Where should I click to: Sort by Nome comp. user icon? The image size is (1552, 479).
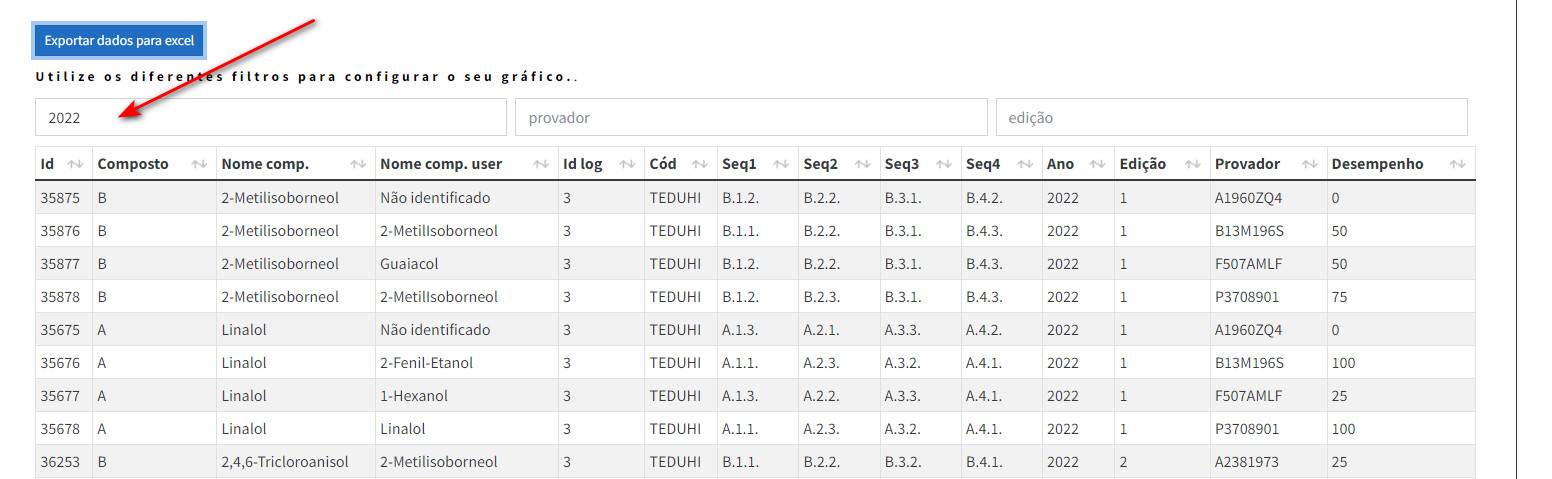click(x=541, y=164)
